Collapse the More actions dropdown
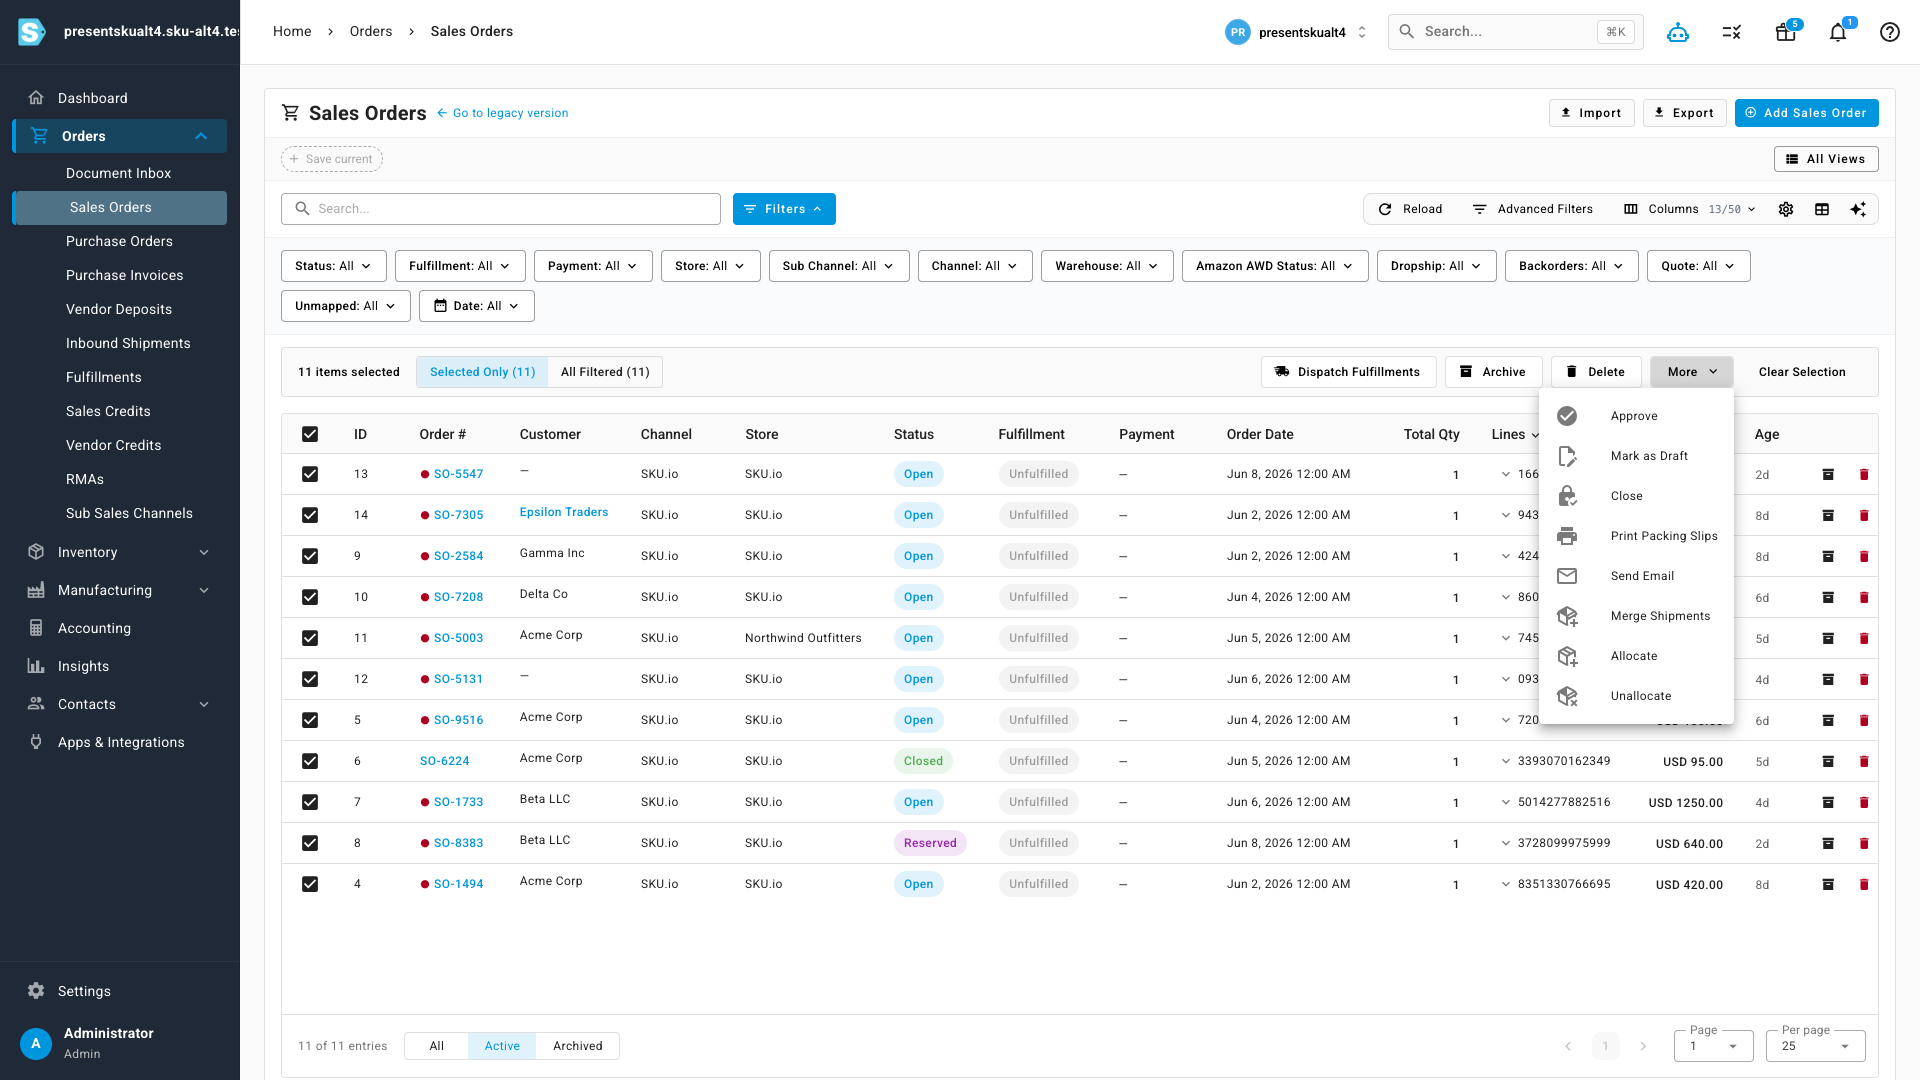Viewport: 1920px width, 1080px height. coord(1692,372)
